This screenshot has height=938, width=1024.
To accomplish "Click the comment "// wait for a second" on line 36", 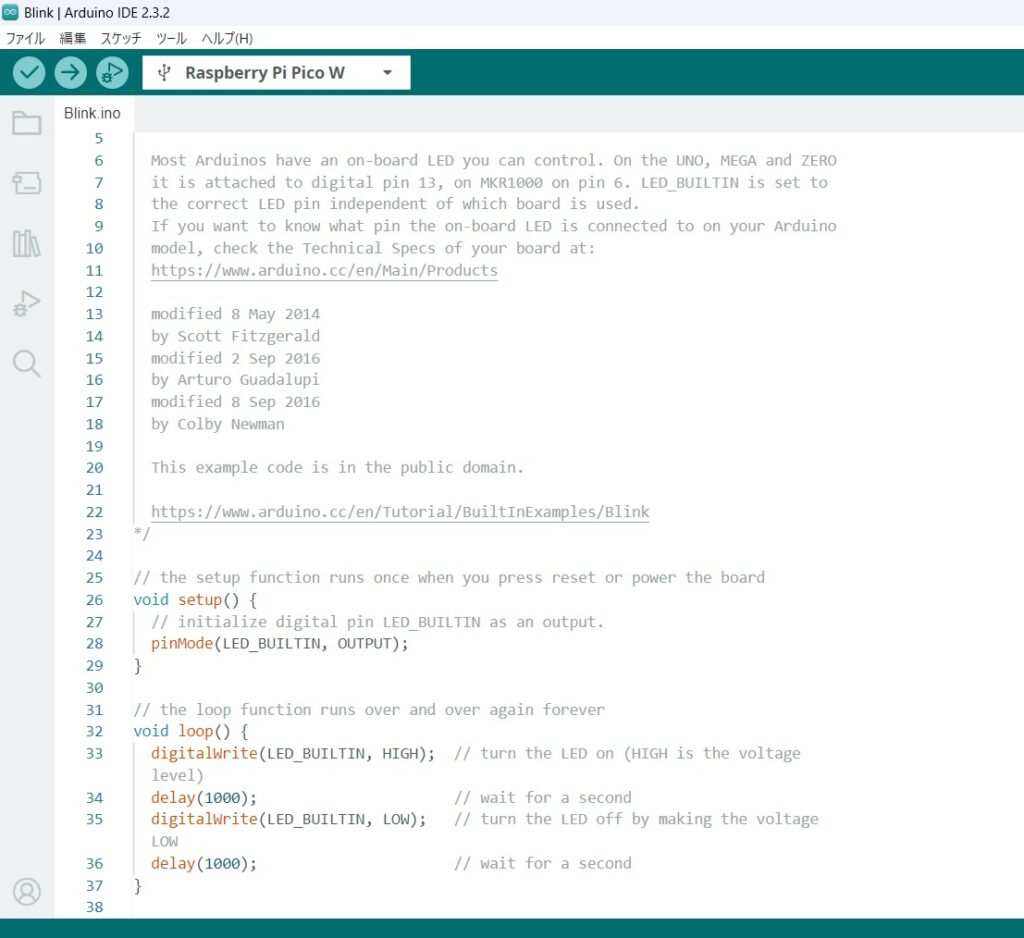I will pyautogui.click(x=543, y=864).
